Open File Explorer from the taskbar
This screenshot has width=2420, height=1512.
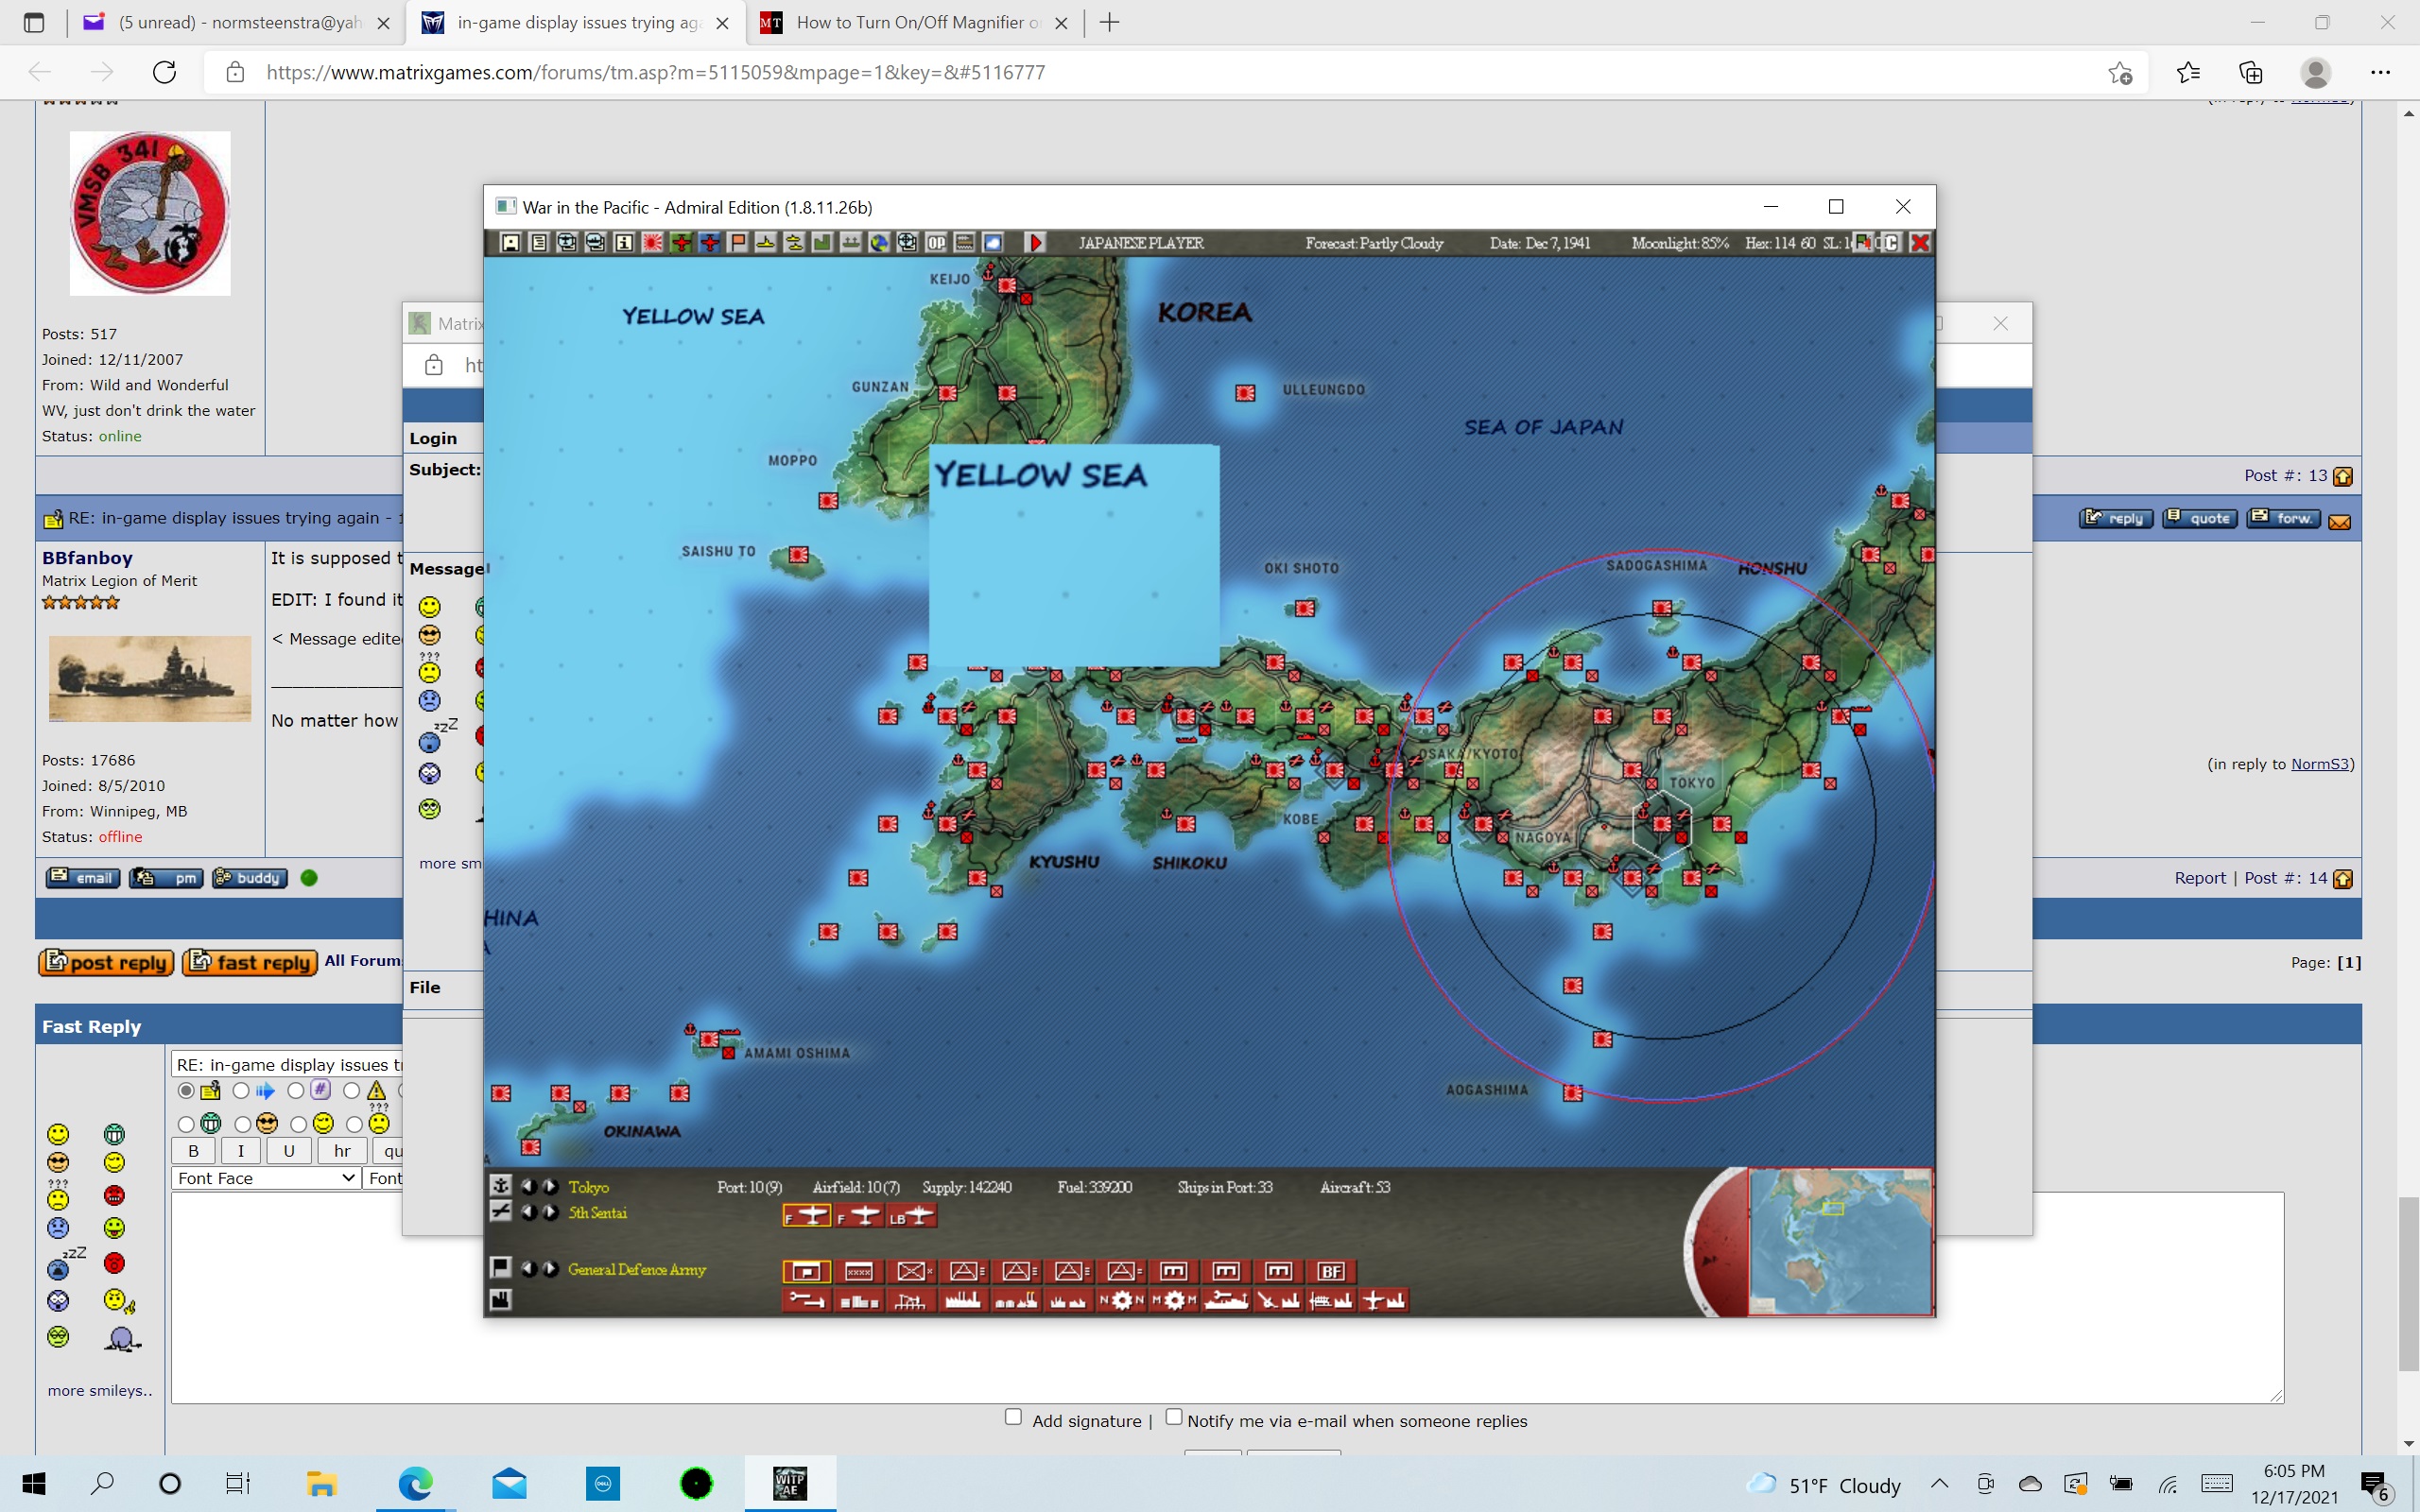point(321,1484)
